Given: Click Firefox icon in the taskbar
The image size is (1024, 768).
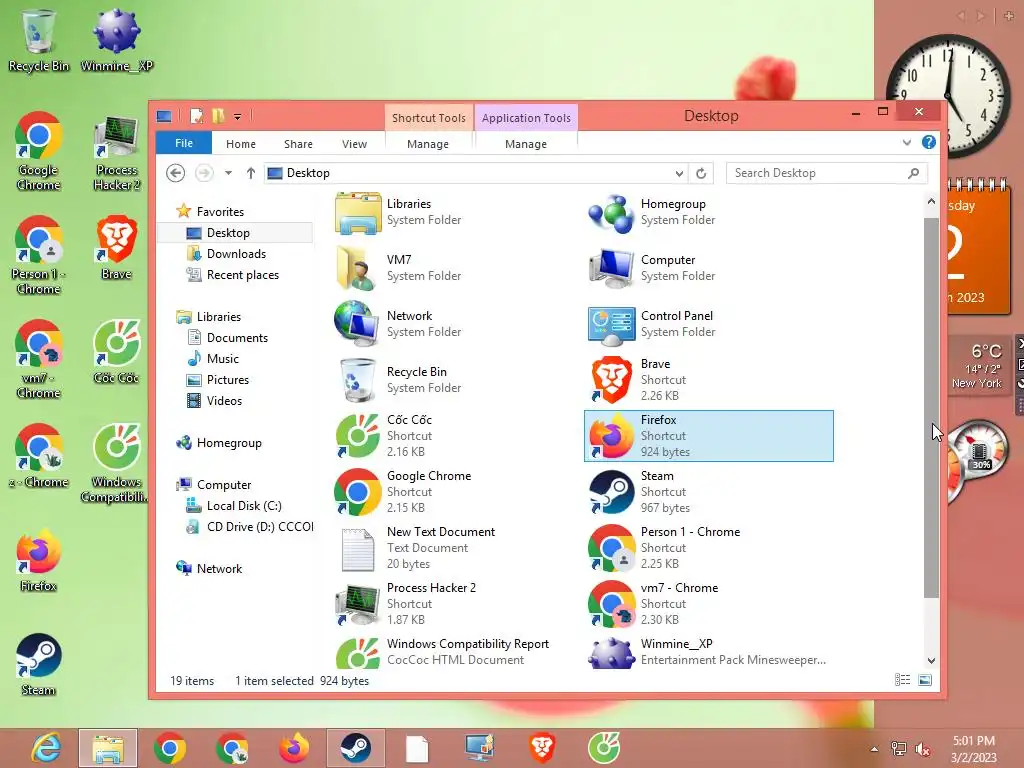Looking at the screenshot, I should coord(295,748).
